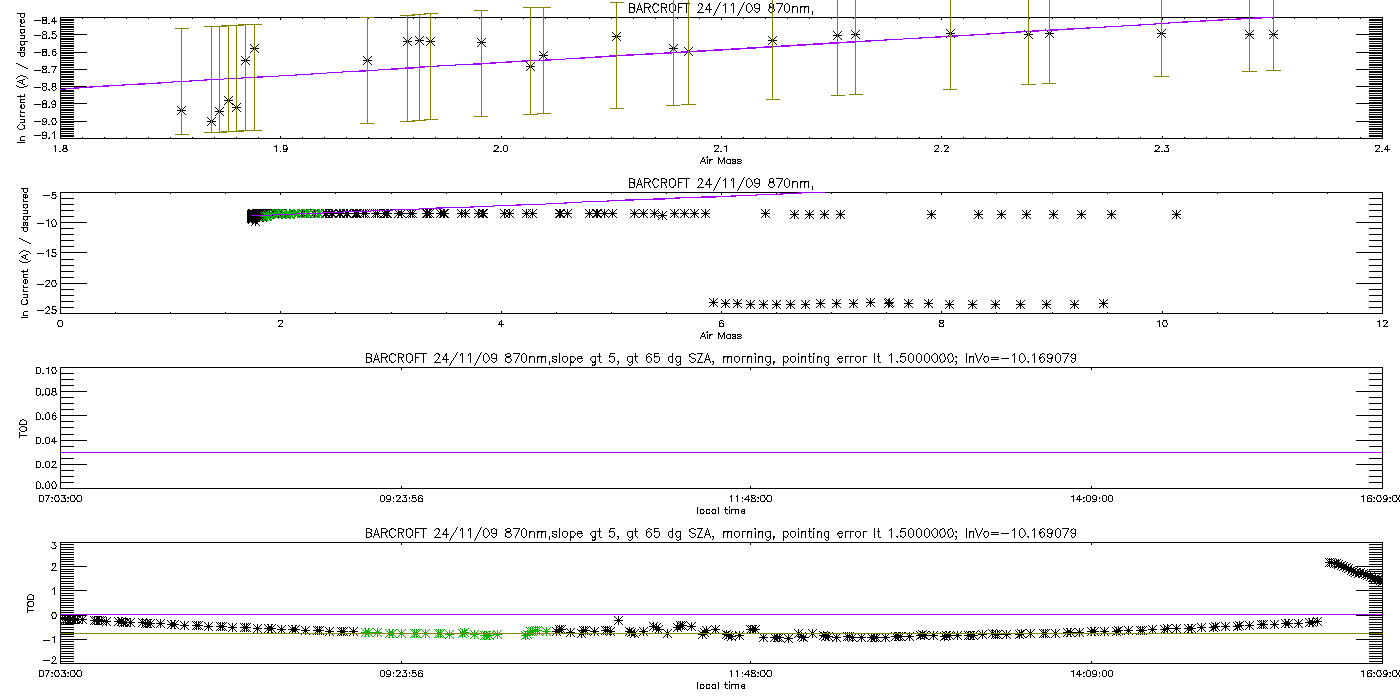Click the leftmost point of the lower row near -24

click(714, 302)
